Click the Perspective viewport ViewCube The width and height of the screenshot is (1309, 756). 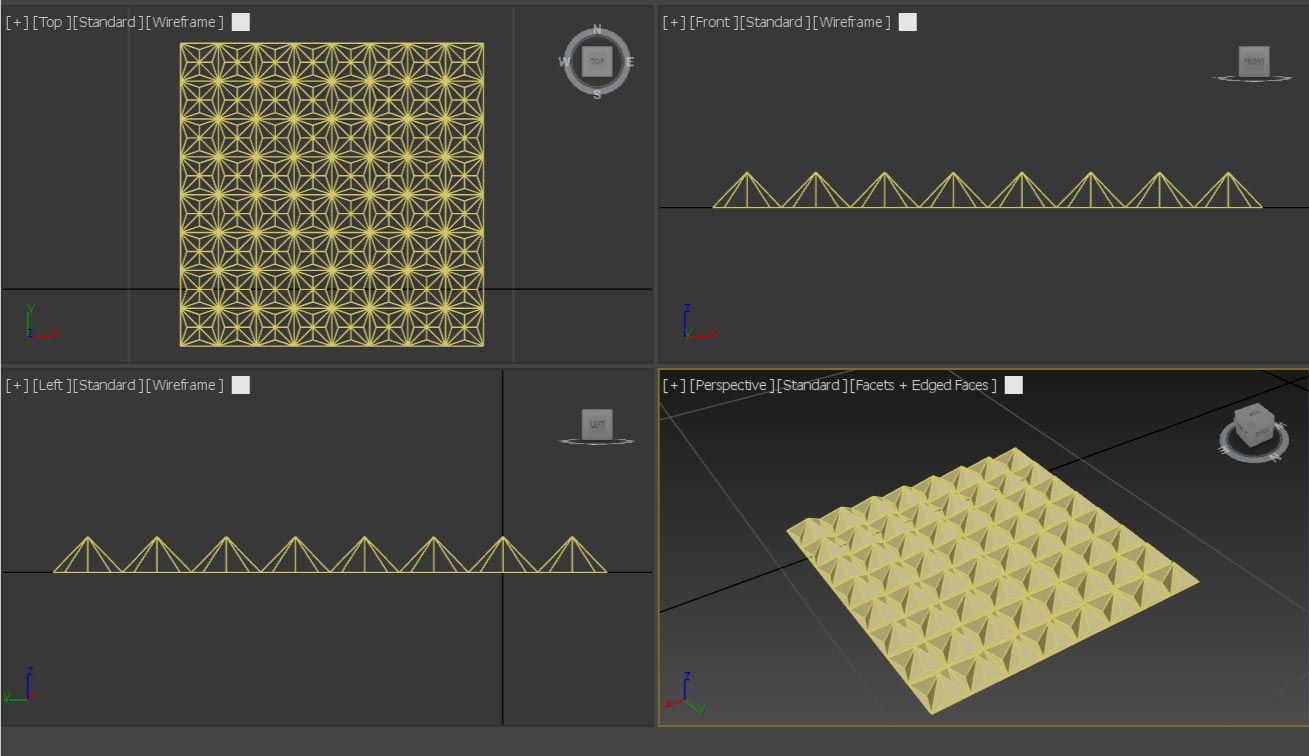click(x=1254, y=425)
